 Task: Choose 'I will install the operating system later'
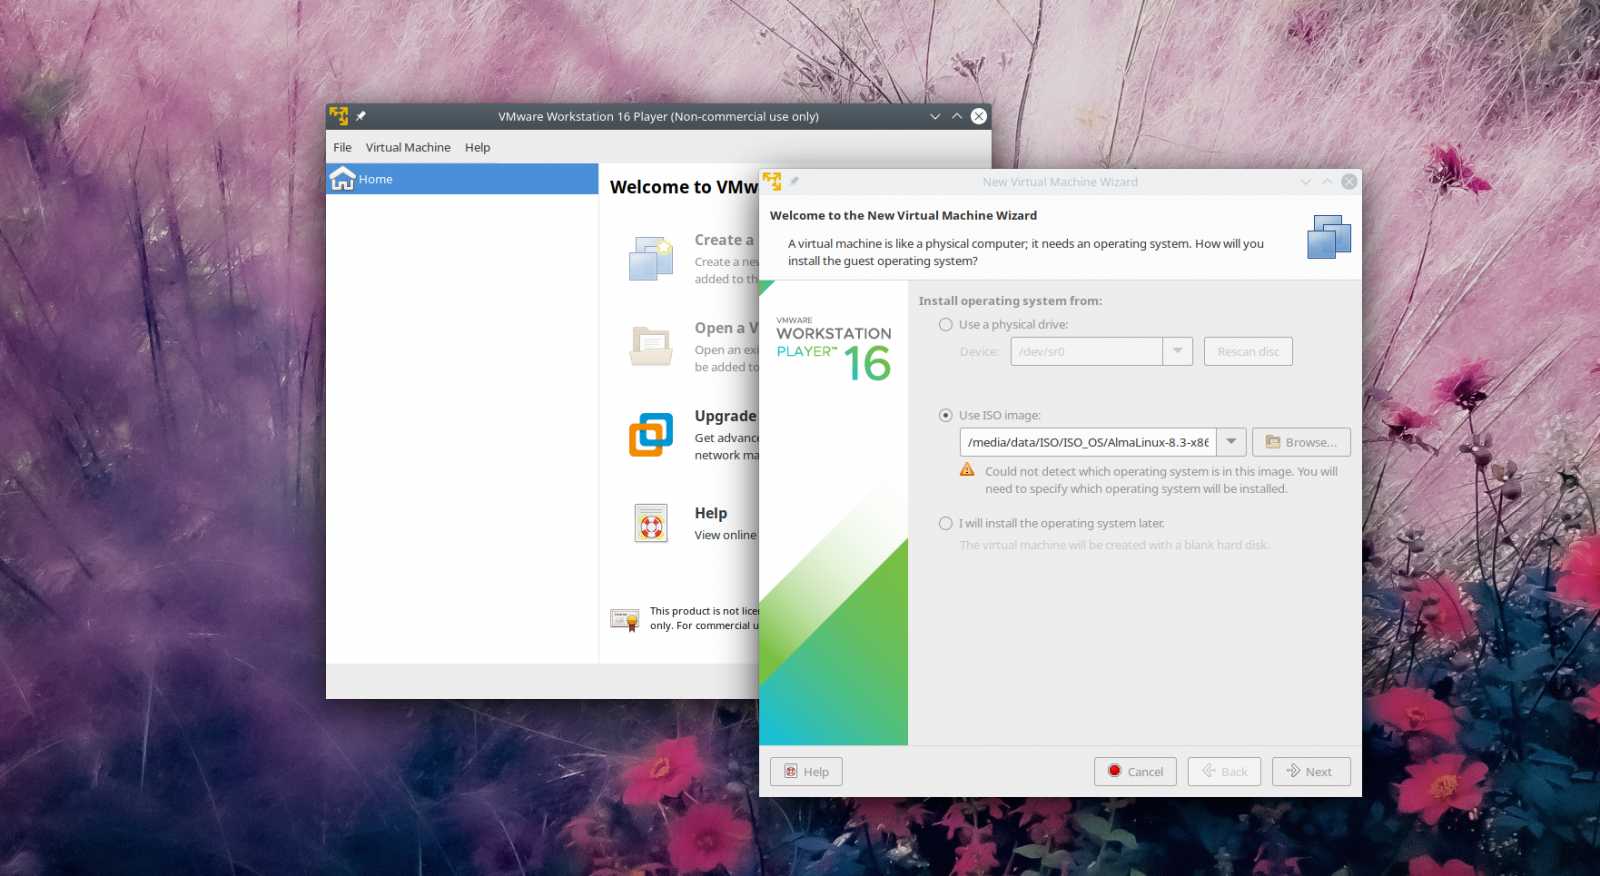pyautogui.click(x=945, y=523)
